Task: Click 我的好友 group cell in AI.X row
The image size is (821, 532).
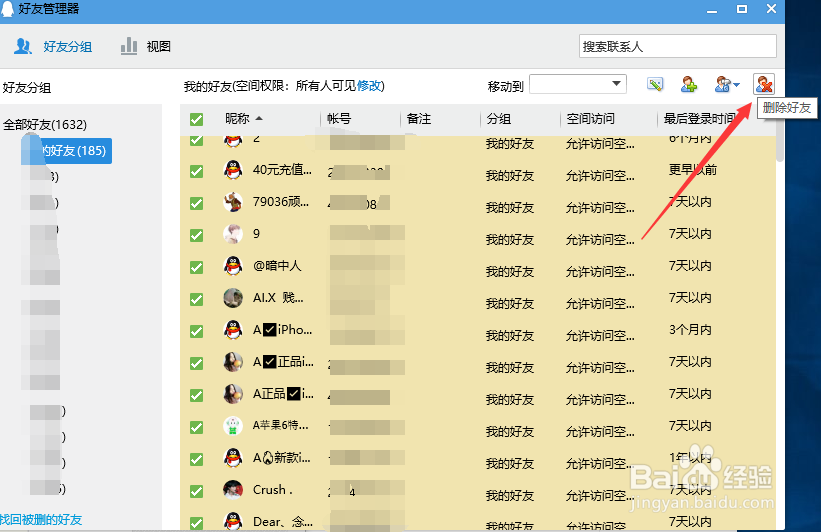Action: pos(509,303)
